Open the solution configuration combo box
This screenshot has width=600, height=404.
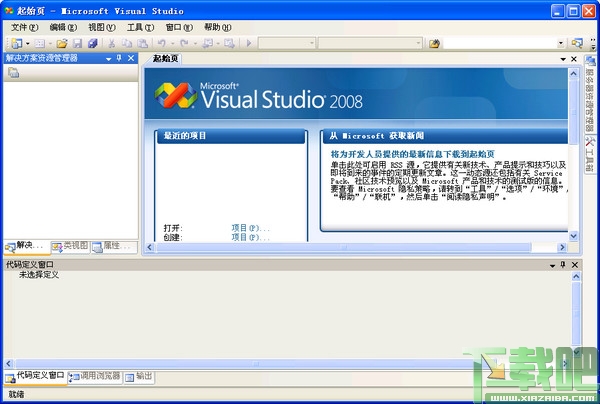coord(287,43)
